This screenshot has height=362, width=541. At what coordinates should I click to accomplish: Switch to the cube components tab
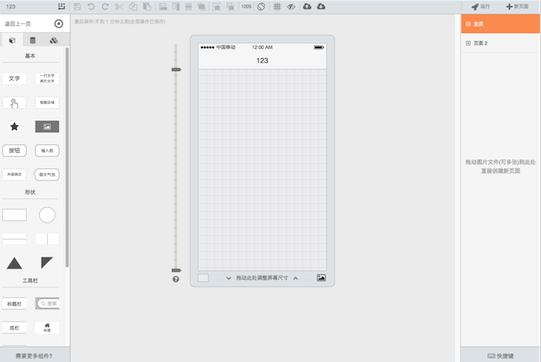[x=12, y=40]
